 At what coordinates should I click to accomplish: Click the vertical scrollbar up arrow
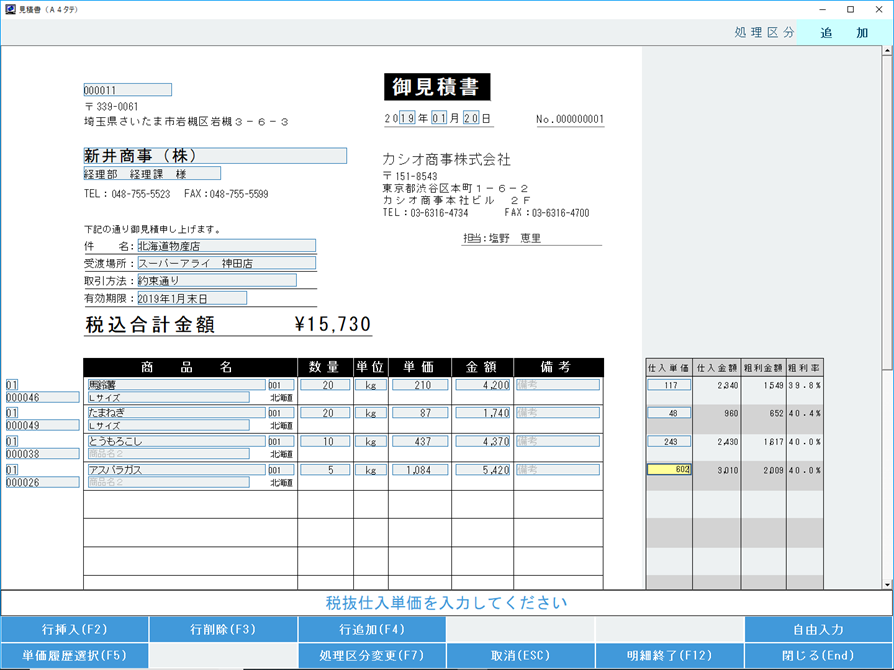pyautogui.click(x=887, y=51)
